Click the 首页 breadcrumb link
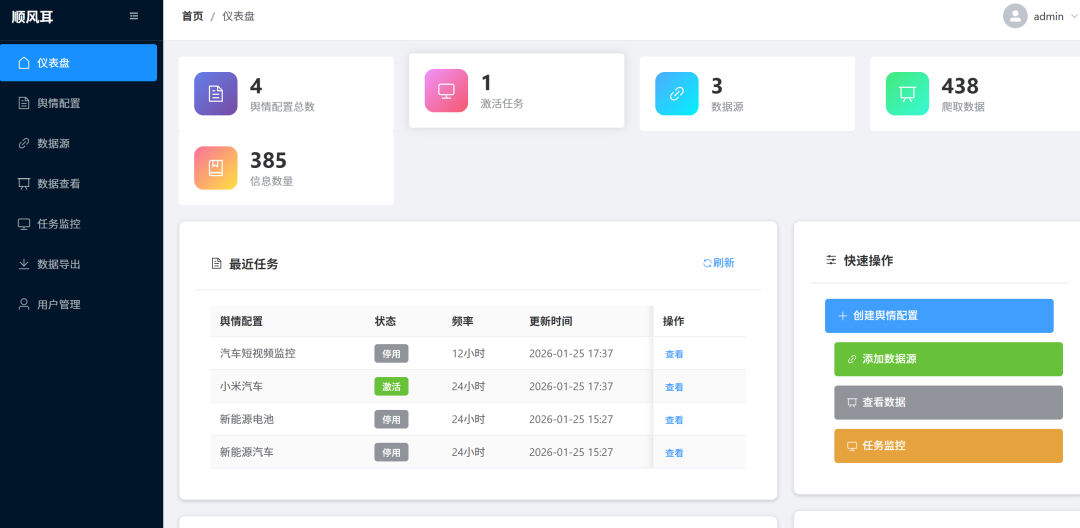 (192, 17)
